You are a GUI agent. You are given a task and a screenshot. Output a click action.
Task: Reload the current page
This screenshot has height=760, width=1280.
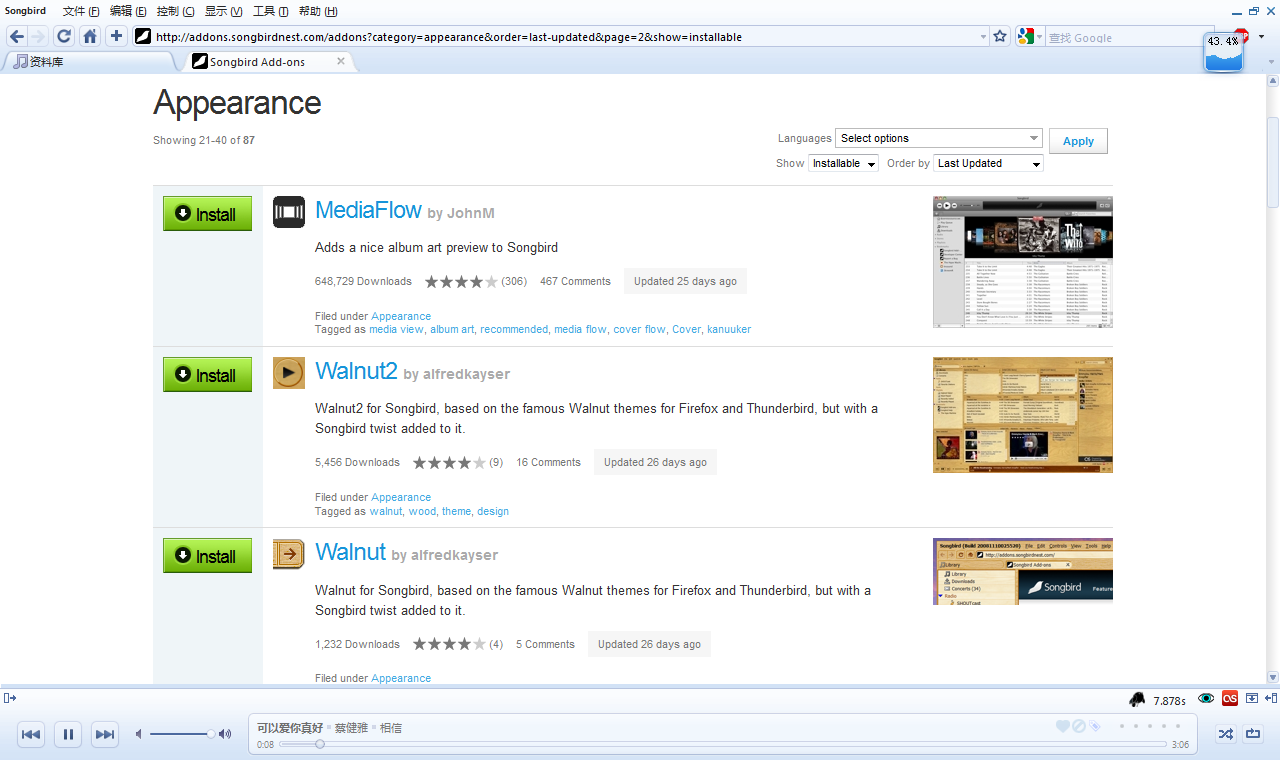click(64, 36)
